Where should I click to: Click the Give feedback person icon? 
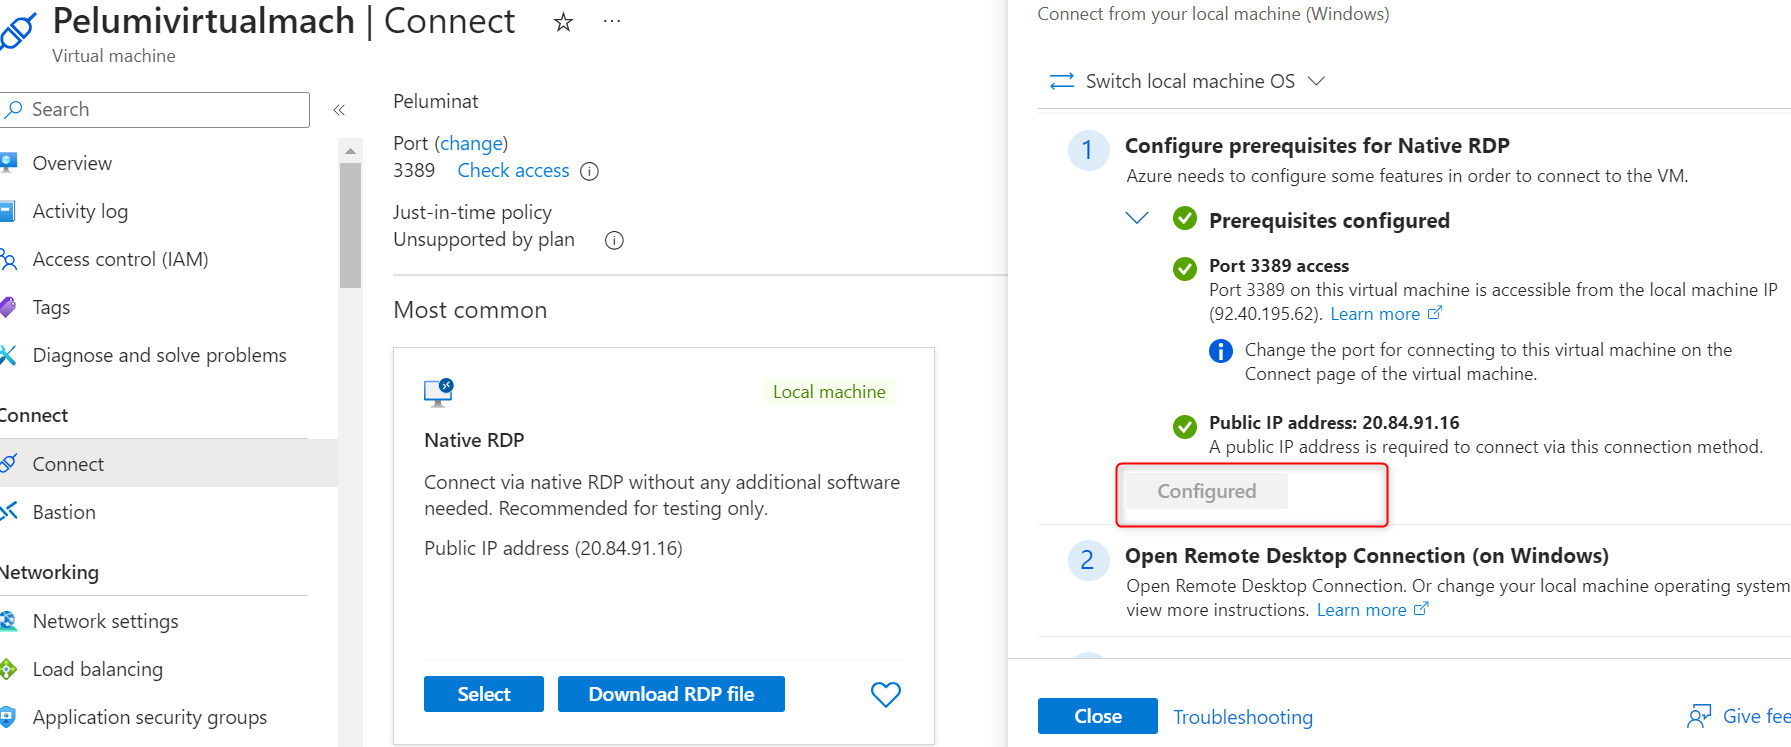1698,716
